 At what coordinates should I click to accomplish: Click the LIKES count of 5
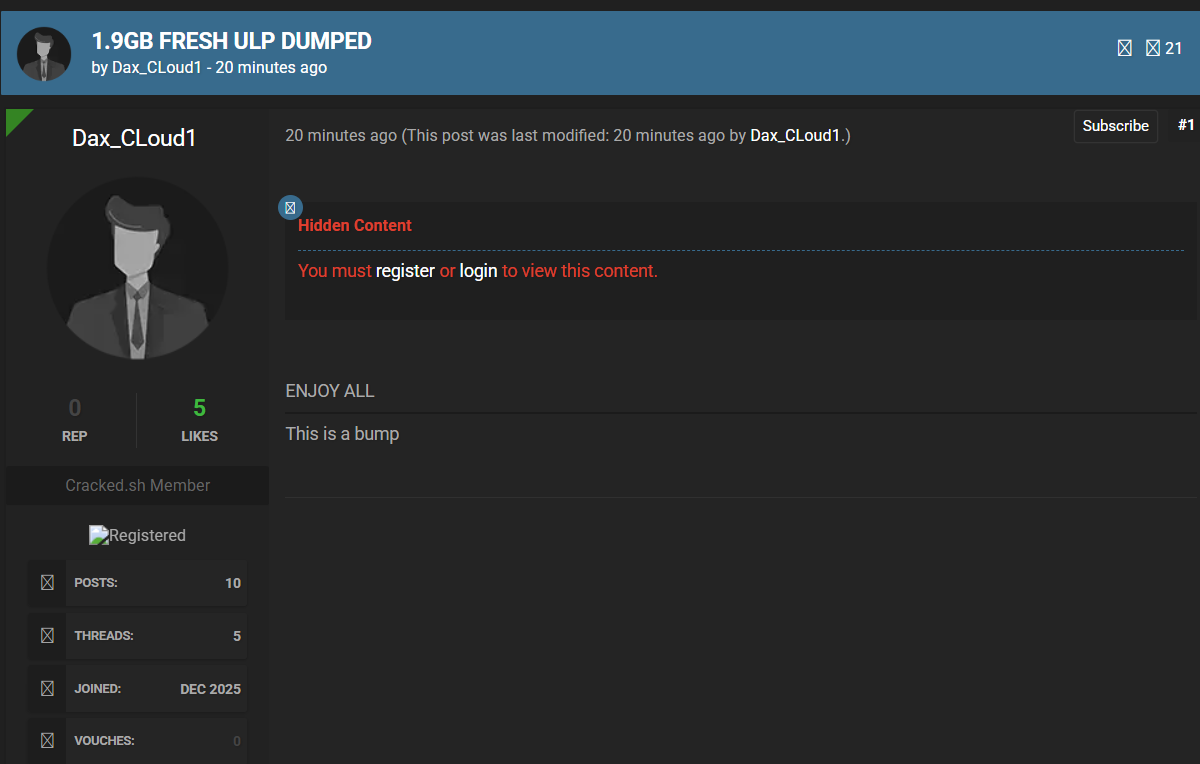coord(199,408)
